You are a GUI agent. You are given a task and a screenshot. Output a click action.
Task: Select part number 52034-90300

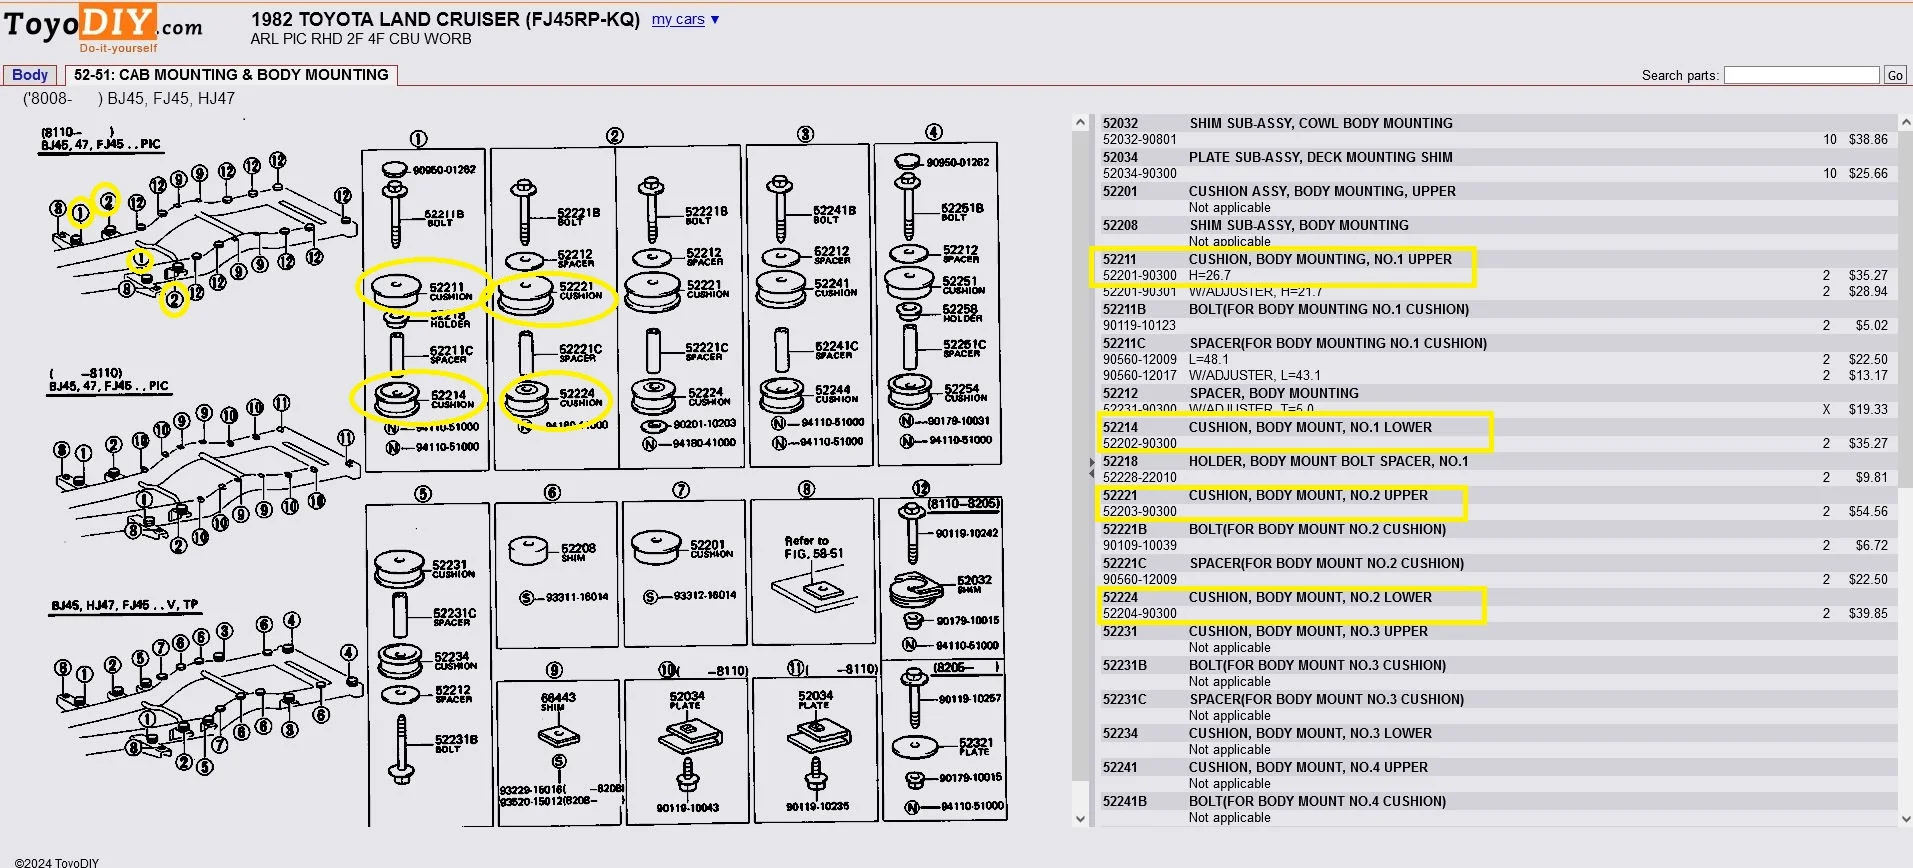(x=1139, y=174)
